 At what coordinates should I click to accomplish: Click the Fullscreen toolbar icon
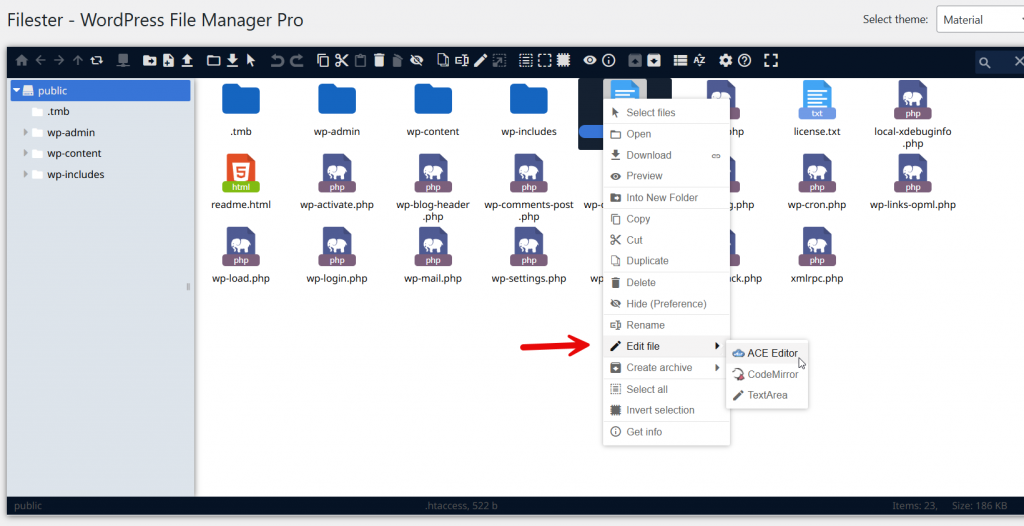pyautogui.click(x=770, y=61)
